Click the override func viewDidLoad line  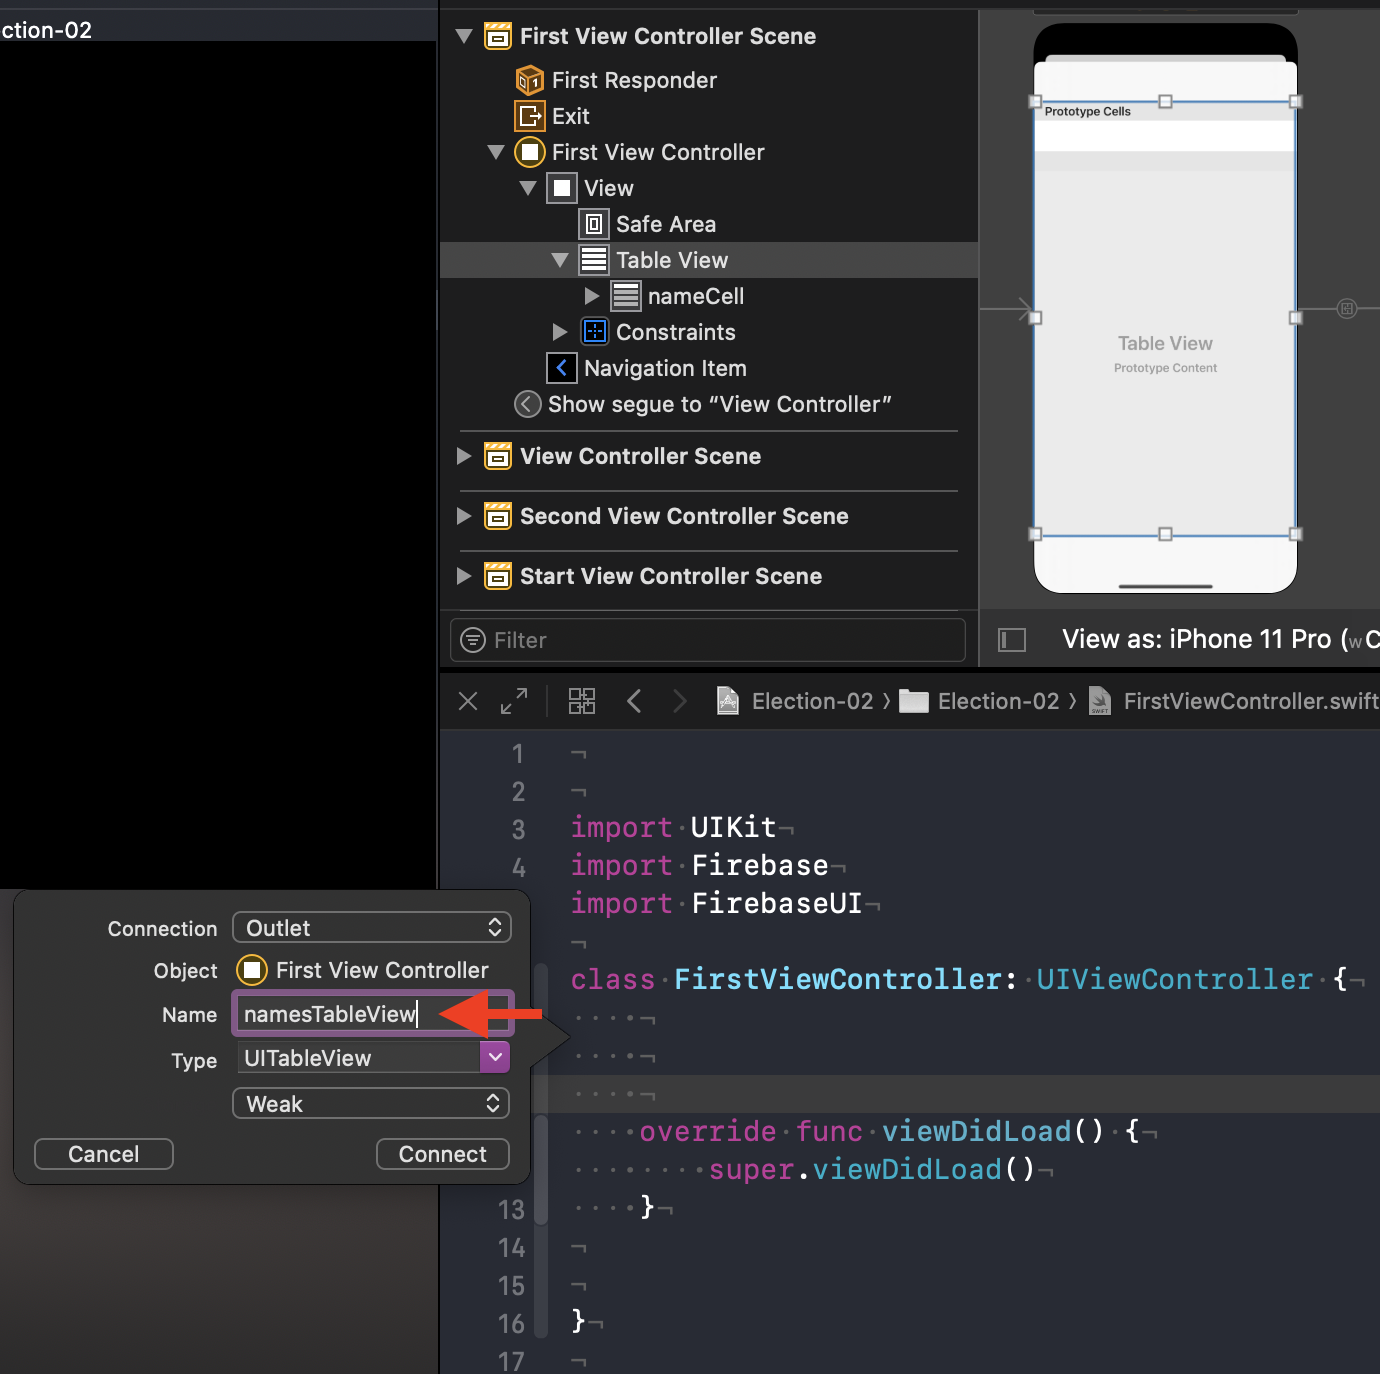click(x=888, y=1131)
